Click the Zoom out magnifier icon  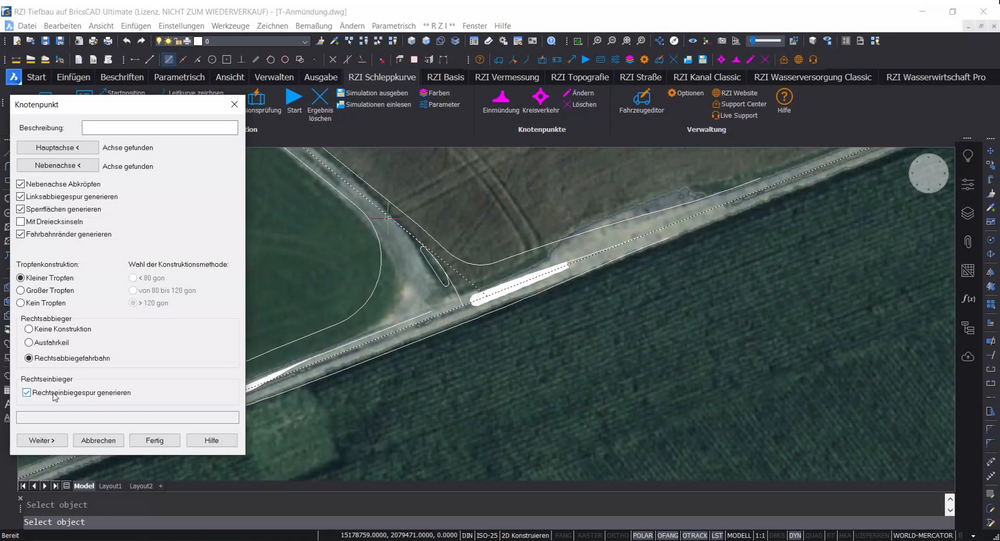pos(612,41)
